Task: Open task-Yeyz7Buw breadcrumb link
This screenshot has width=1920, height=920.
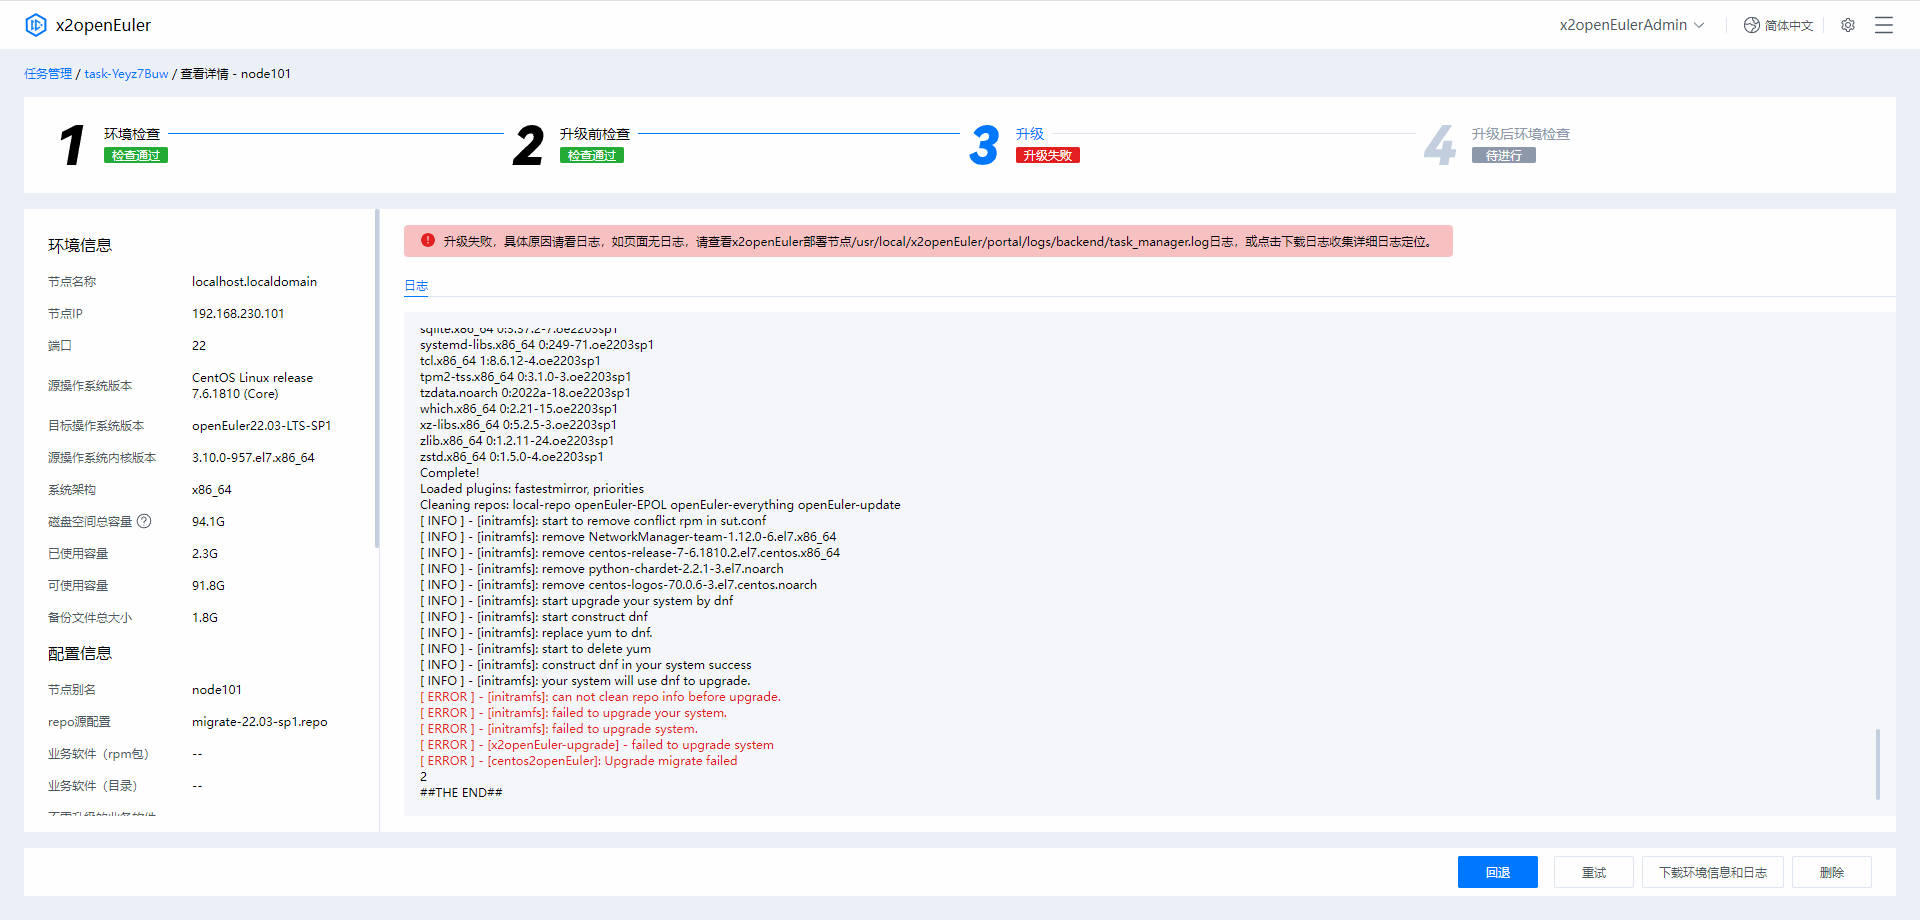Action: click(126, 74)
